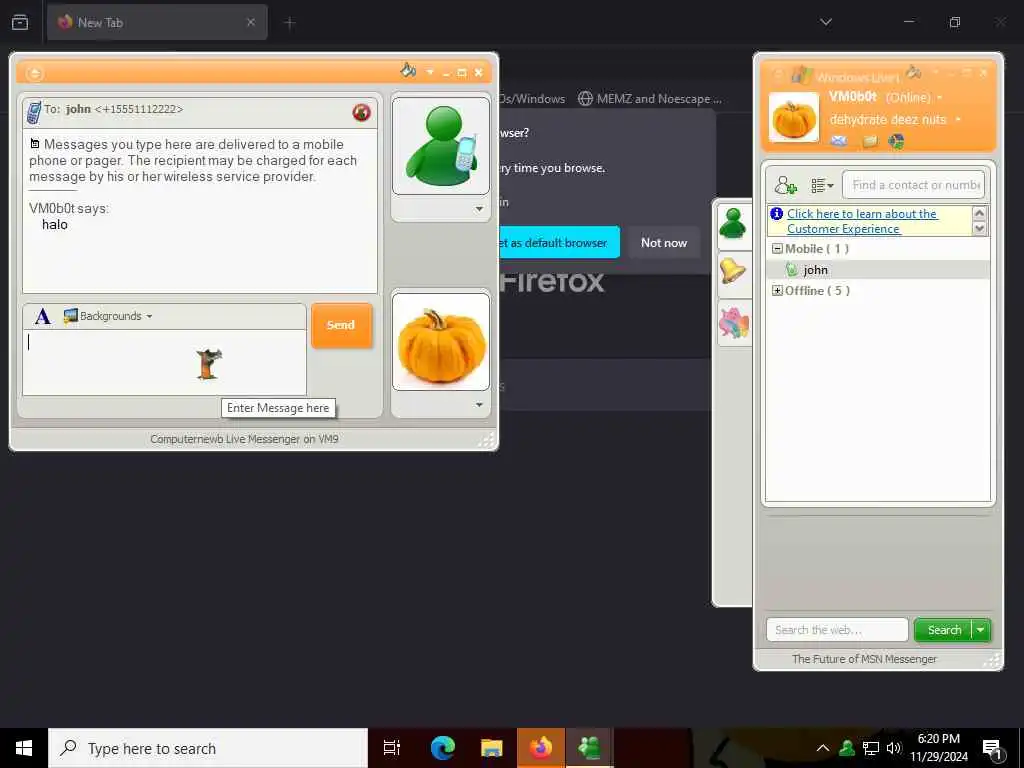Open options arrow below pumpkin picture
The height and width of the screenshot is (768, 1024).
coord(479,405)
